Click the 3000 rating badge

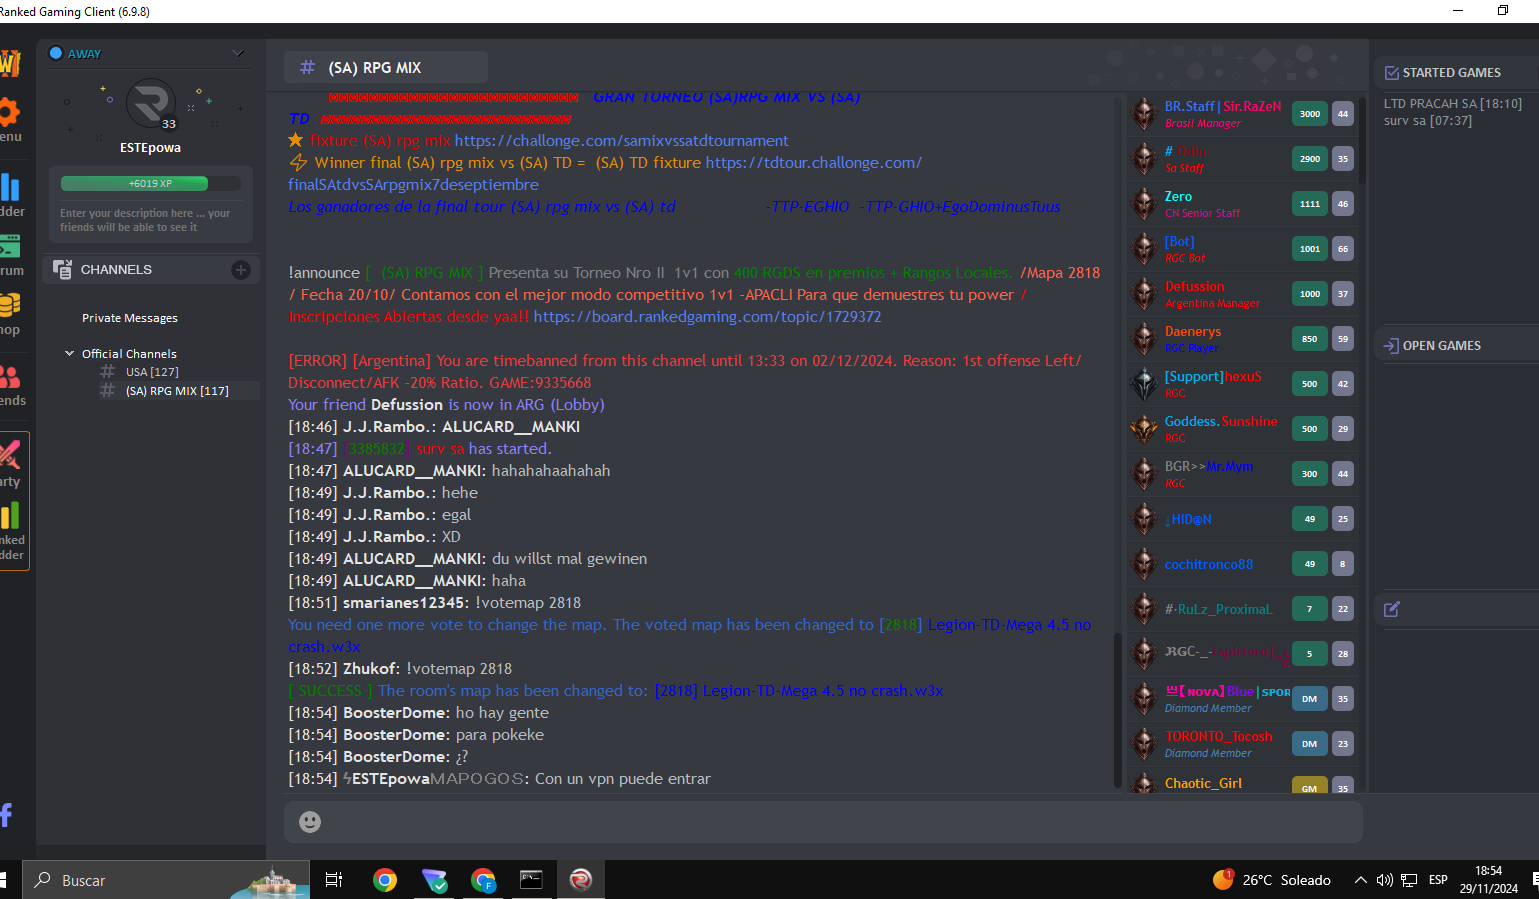1310,114
